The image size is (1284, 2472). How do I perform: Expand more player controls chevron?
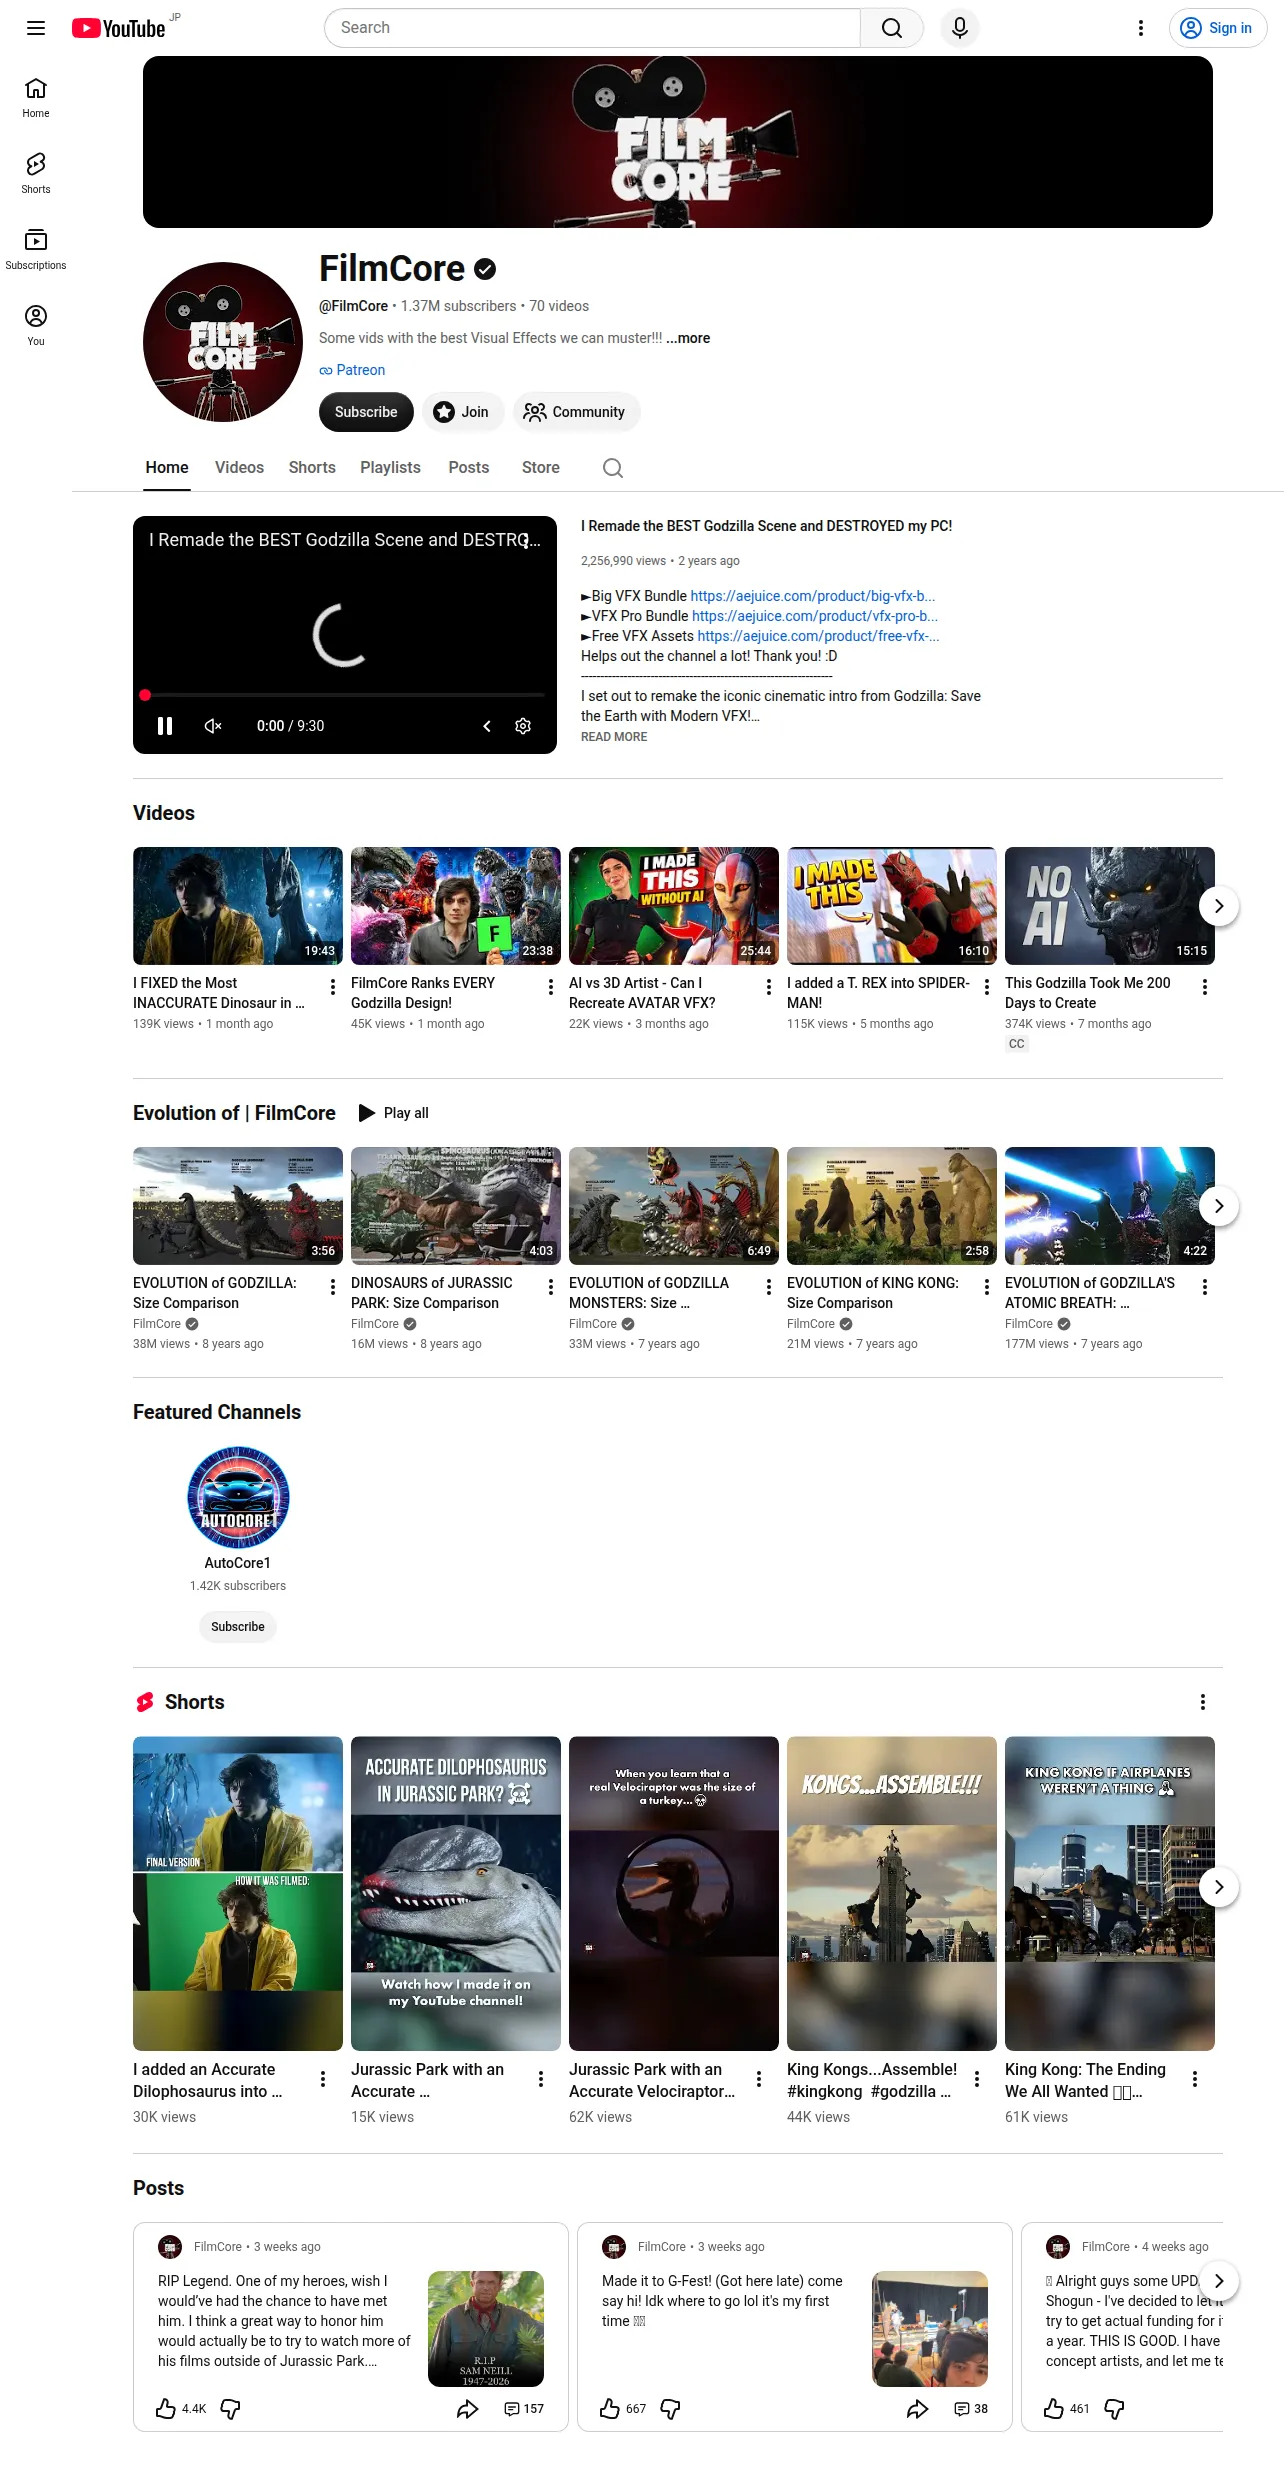(487, 726)
